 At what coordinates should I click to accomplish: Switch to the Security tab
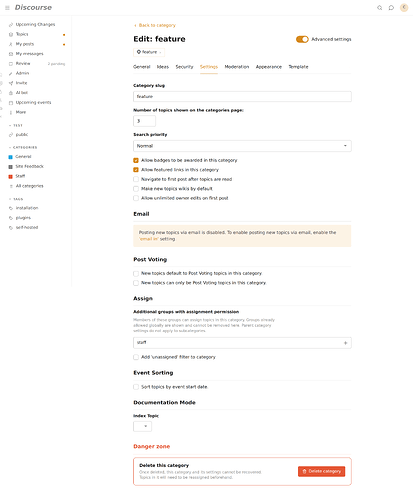tap(184, 67)
